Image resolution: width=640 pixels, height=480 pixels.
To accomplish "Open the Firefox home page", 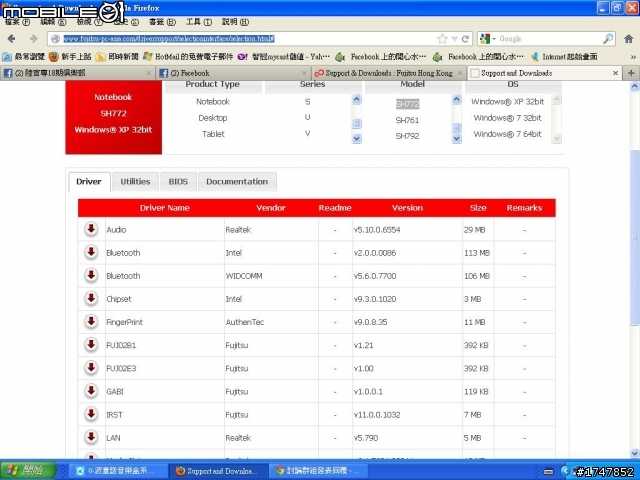I will coord(629,39).
